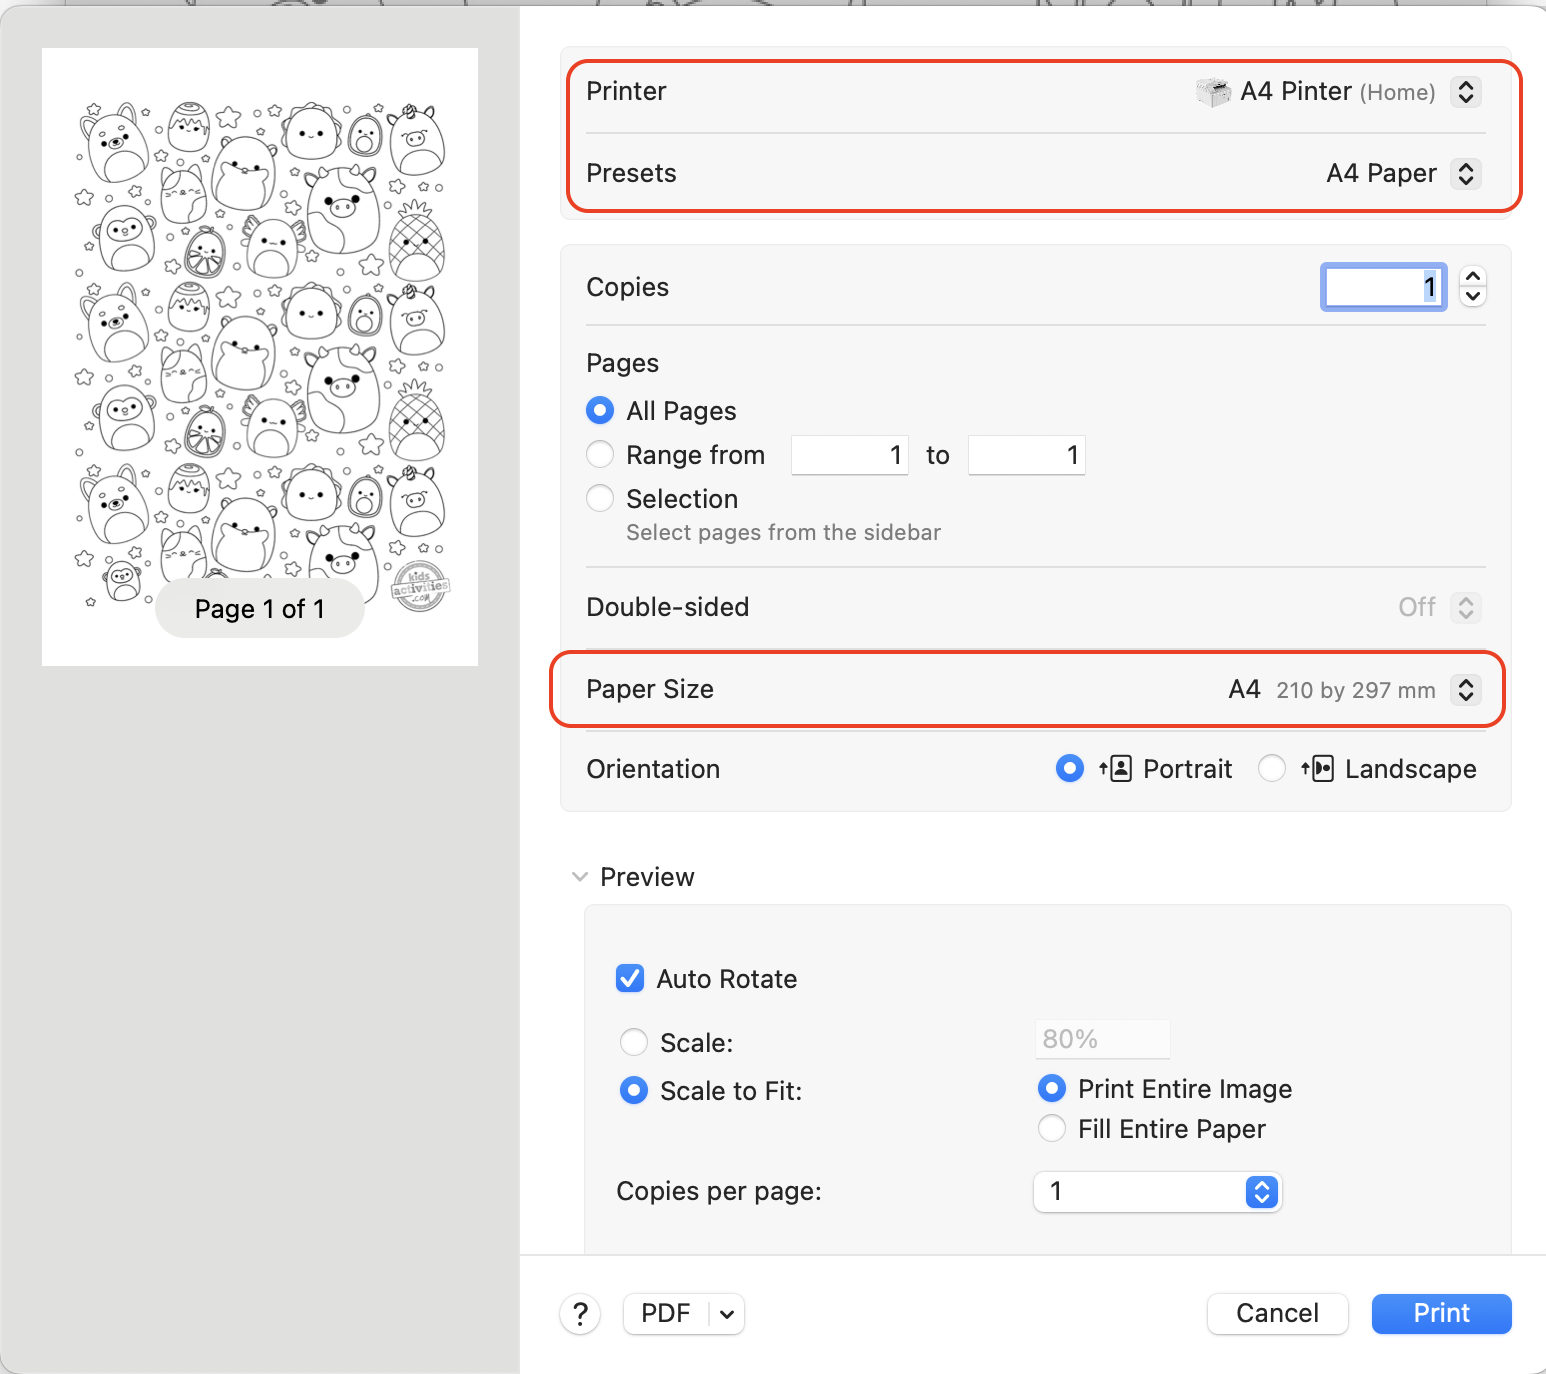Open the Presets dropdown showing A4 Paper
The height and width of the screenshot is (1374, 1546).
point(1466,174)
